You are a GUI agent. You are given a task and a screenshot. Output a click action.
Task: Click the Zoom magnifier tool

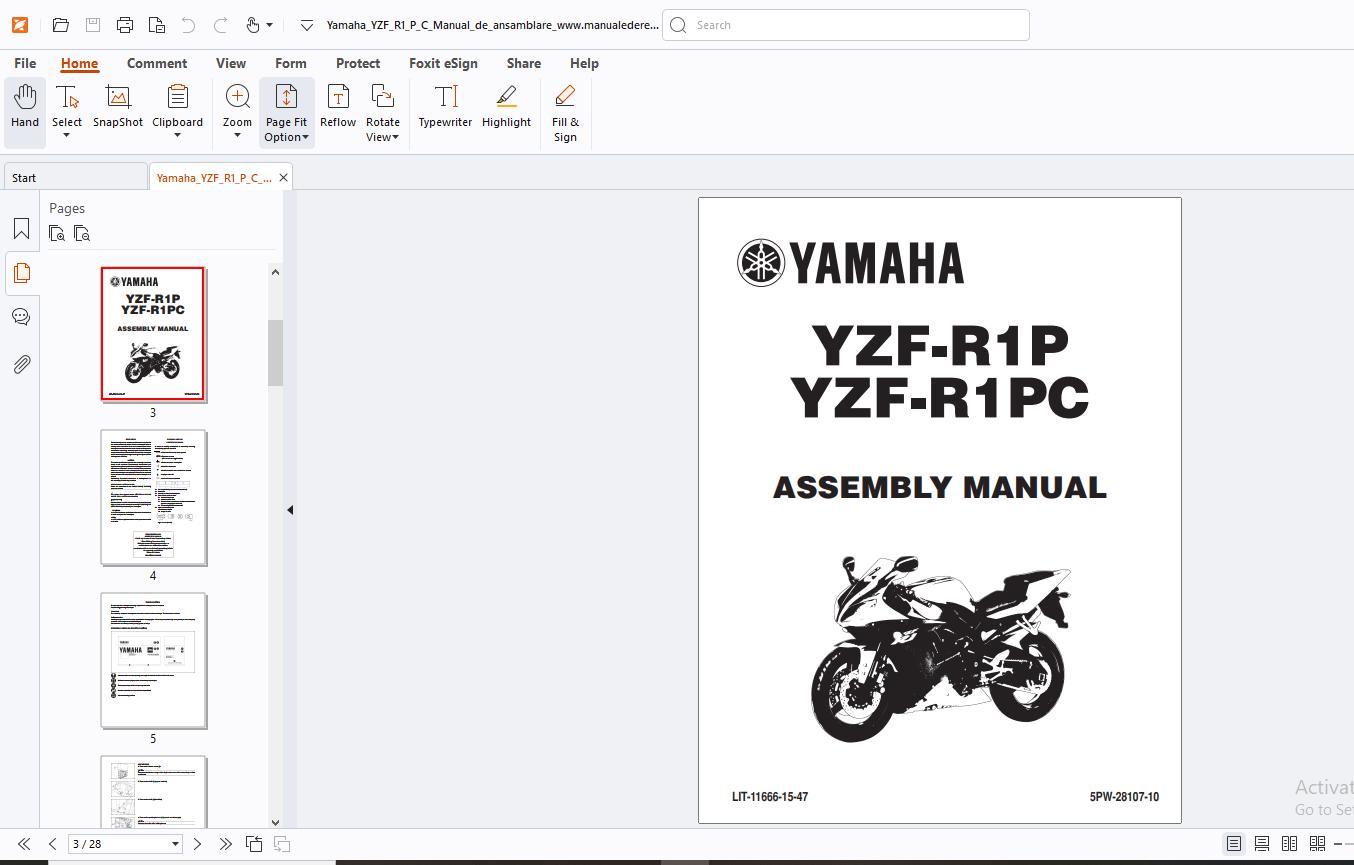click(237, 105)
